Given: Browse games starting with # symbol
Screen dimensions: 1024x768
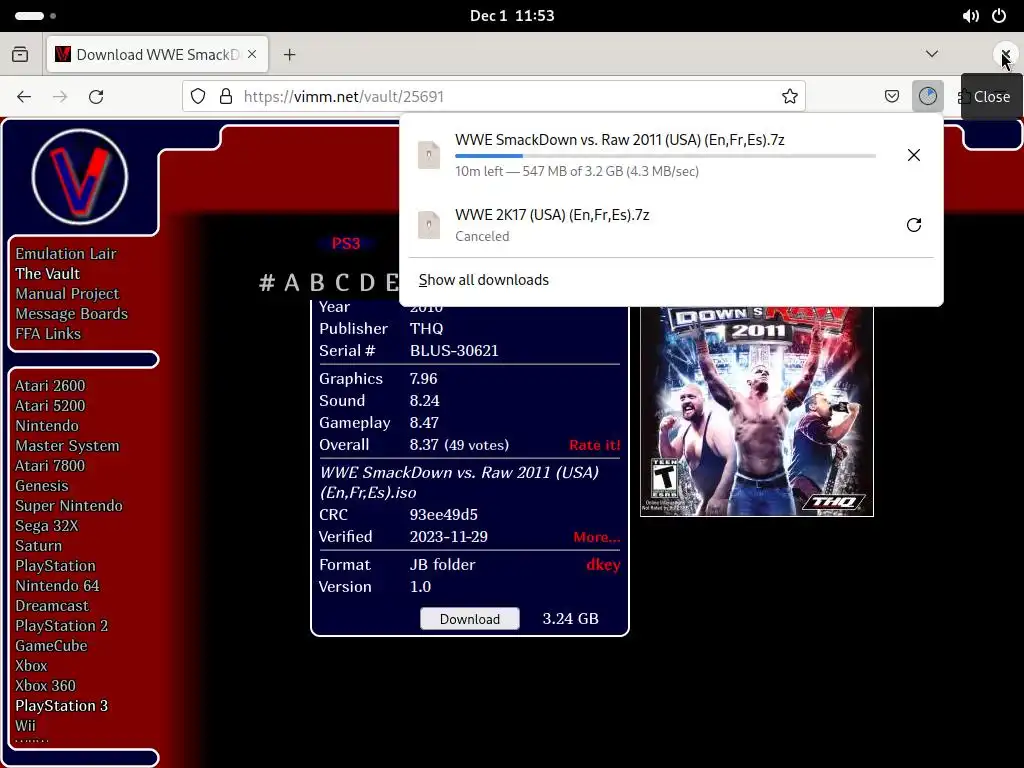Looking at the screenshot, I should coord(266,283).
